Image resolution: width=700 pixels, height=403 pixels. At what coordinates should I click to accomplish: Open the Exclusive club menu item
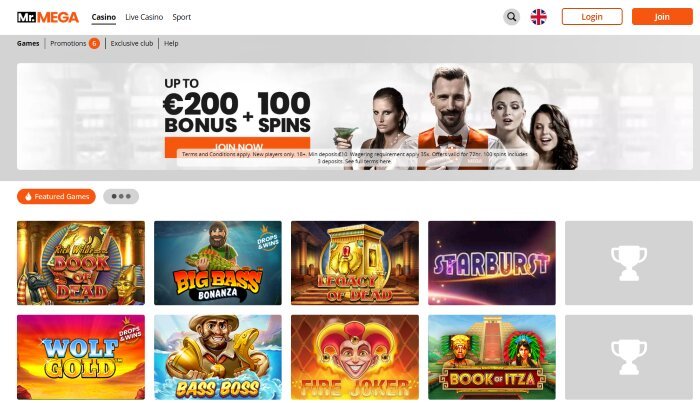coord(132,43)
